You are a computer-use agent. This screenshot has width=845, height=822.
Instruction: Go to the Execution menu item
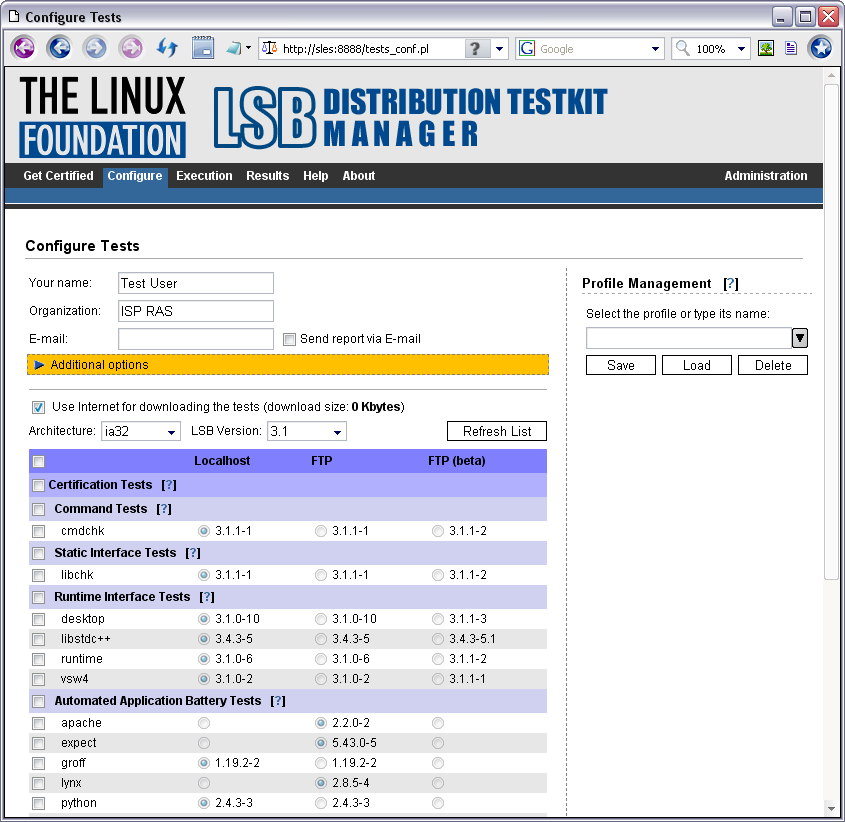[x=204, y=176]
